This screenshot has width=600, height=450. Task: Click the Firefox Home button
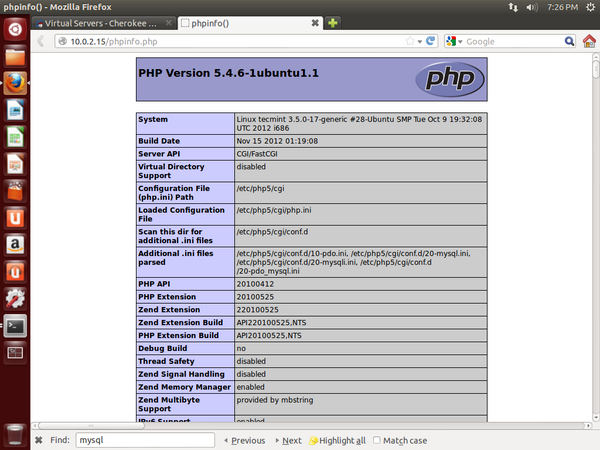click(x=590, y=41)
